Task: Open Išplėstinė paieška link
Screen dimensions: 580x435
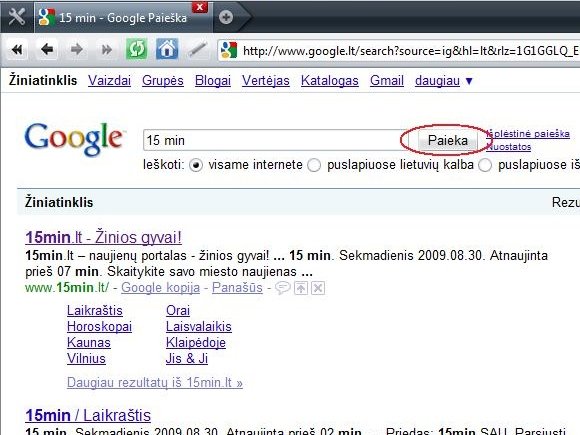Action: [x=528, y=134]
